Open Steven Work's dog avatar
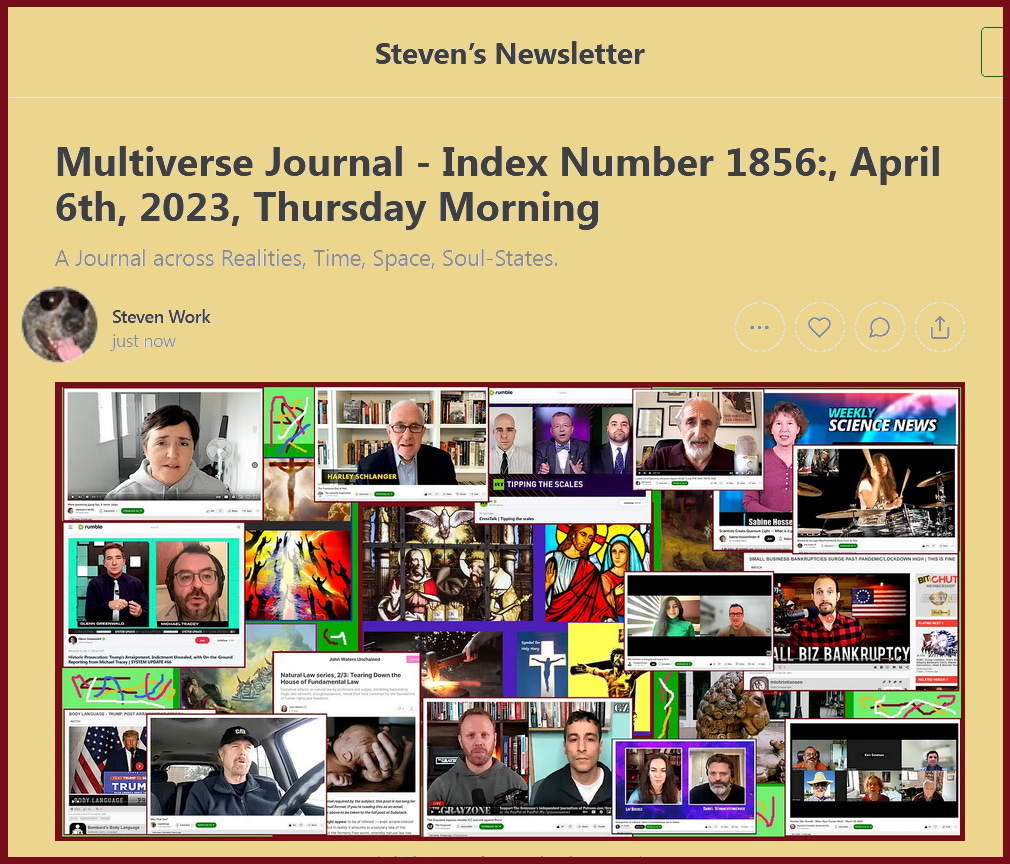Image resolution: width=1010 pixels, height=864 pixels. (59, 324)
